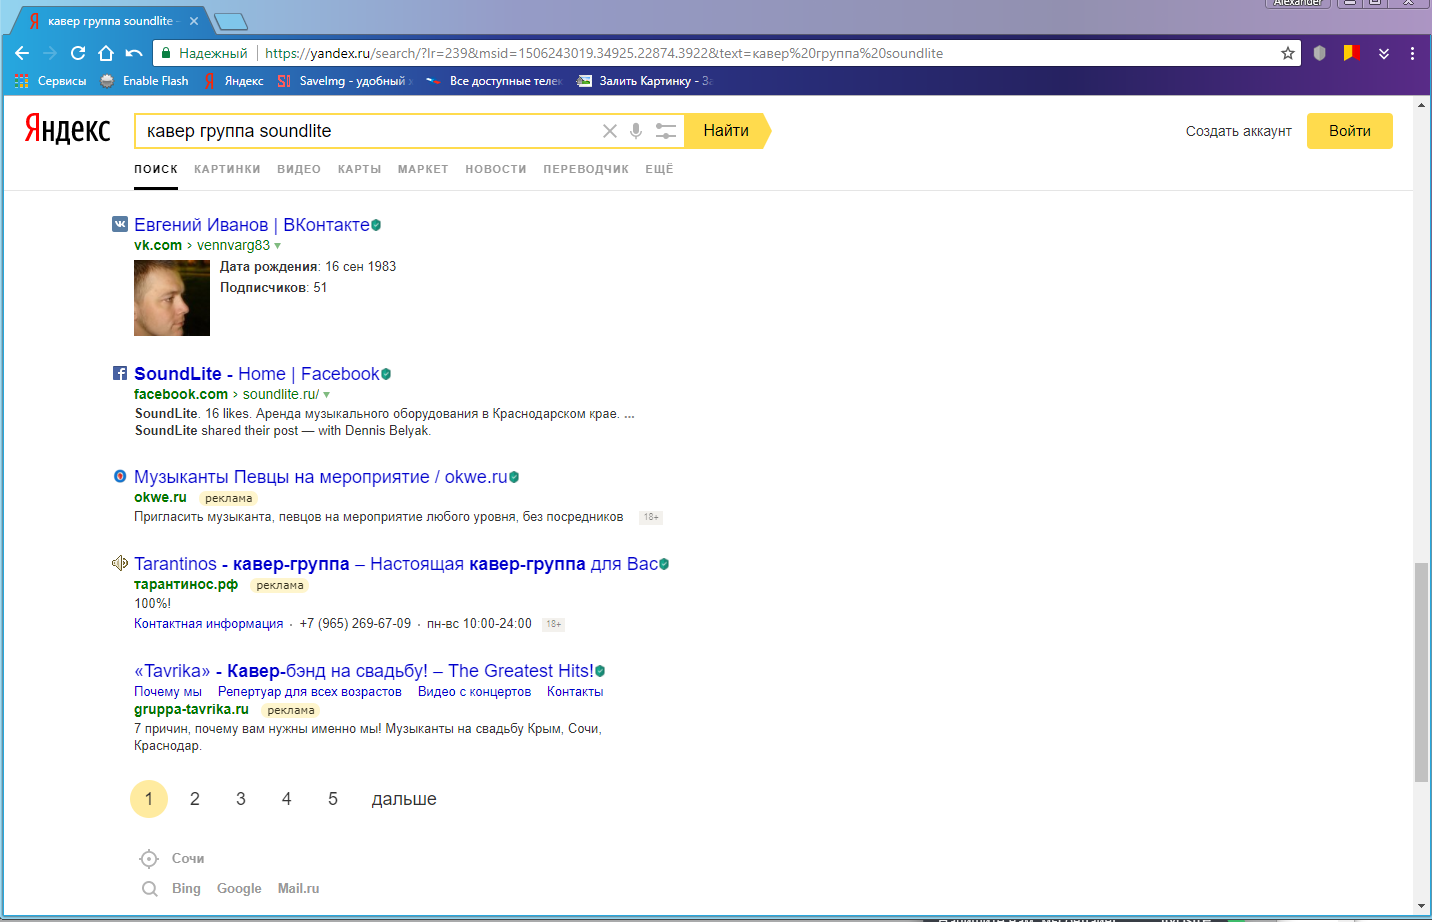Go to results page 2
The image size is (1432, 922).
195,799
